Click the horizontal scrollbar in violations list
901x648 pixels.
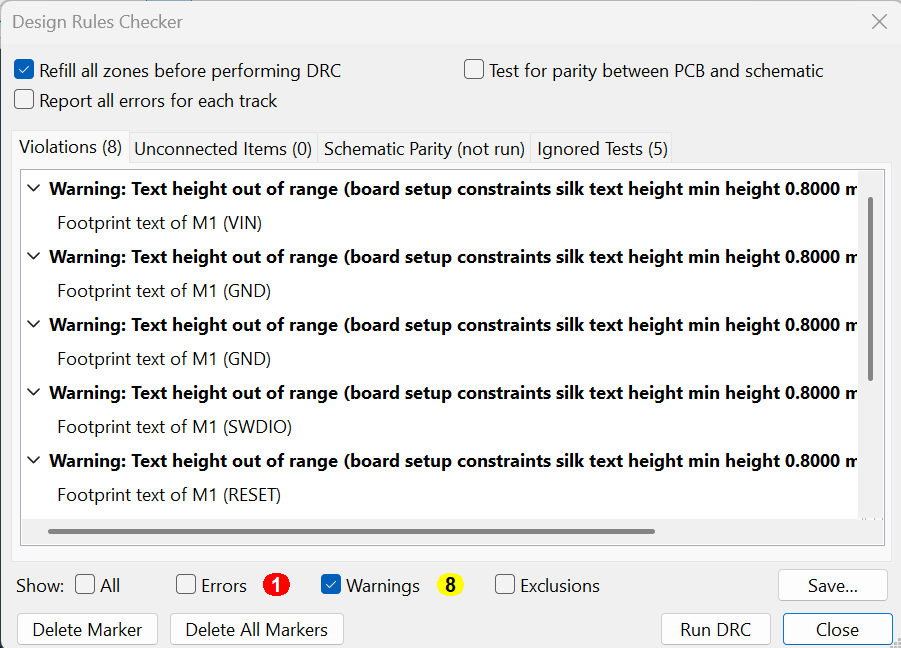350,531
